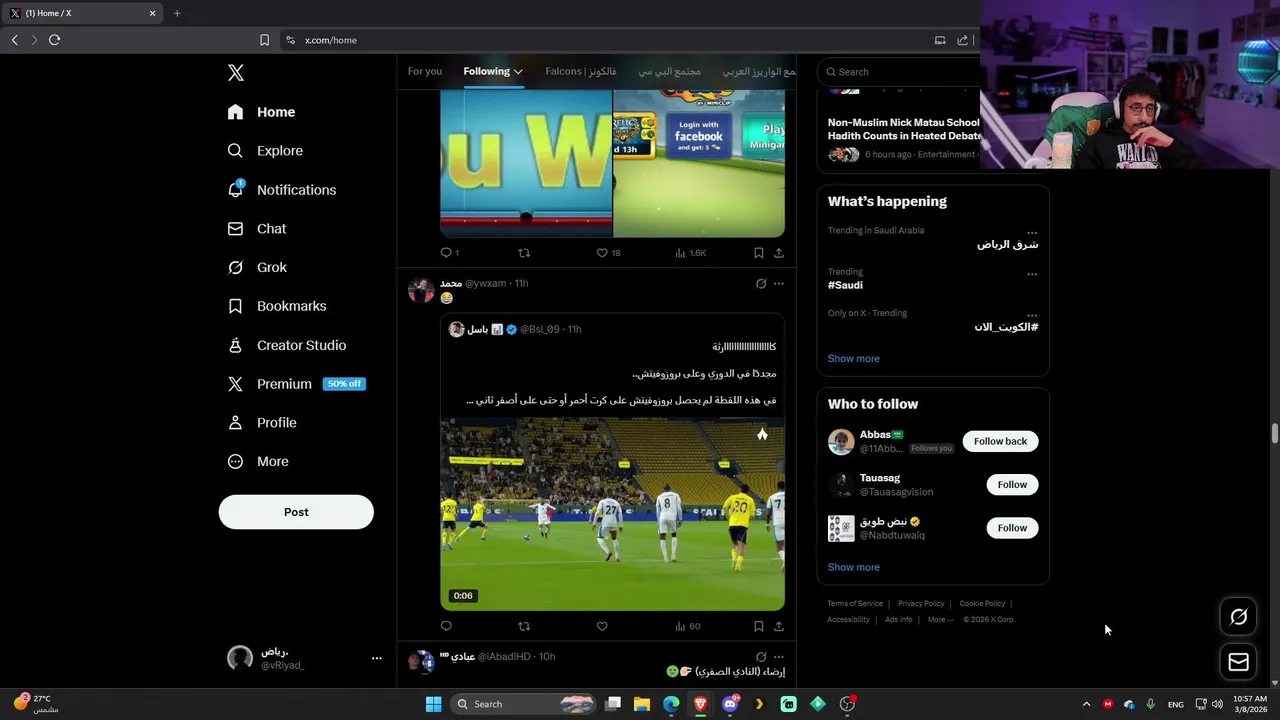Open Privacy Policy footer link
This screenshot has width=1280, height=720.
[x=921, y=604]
